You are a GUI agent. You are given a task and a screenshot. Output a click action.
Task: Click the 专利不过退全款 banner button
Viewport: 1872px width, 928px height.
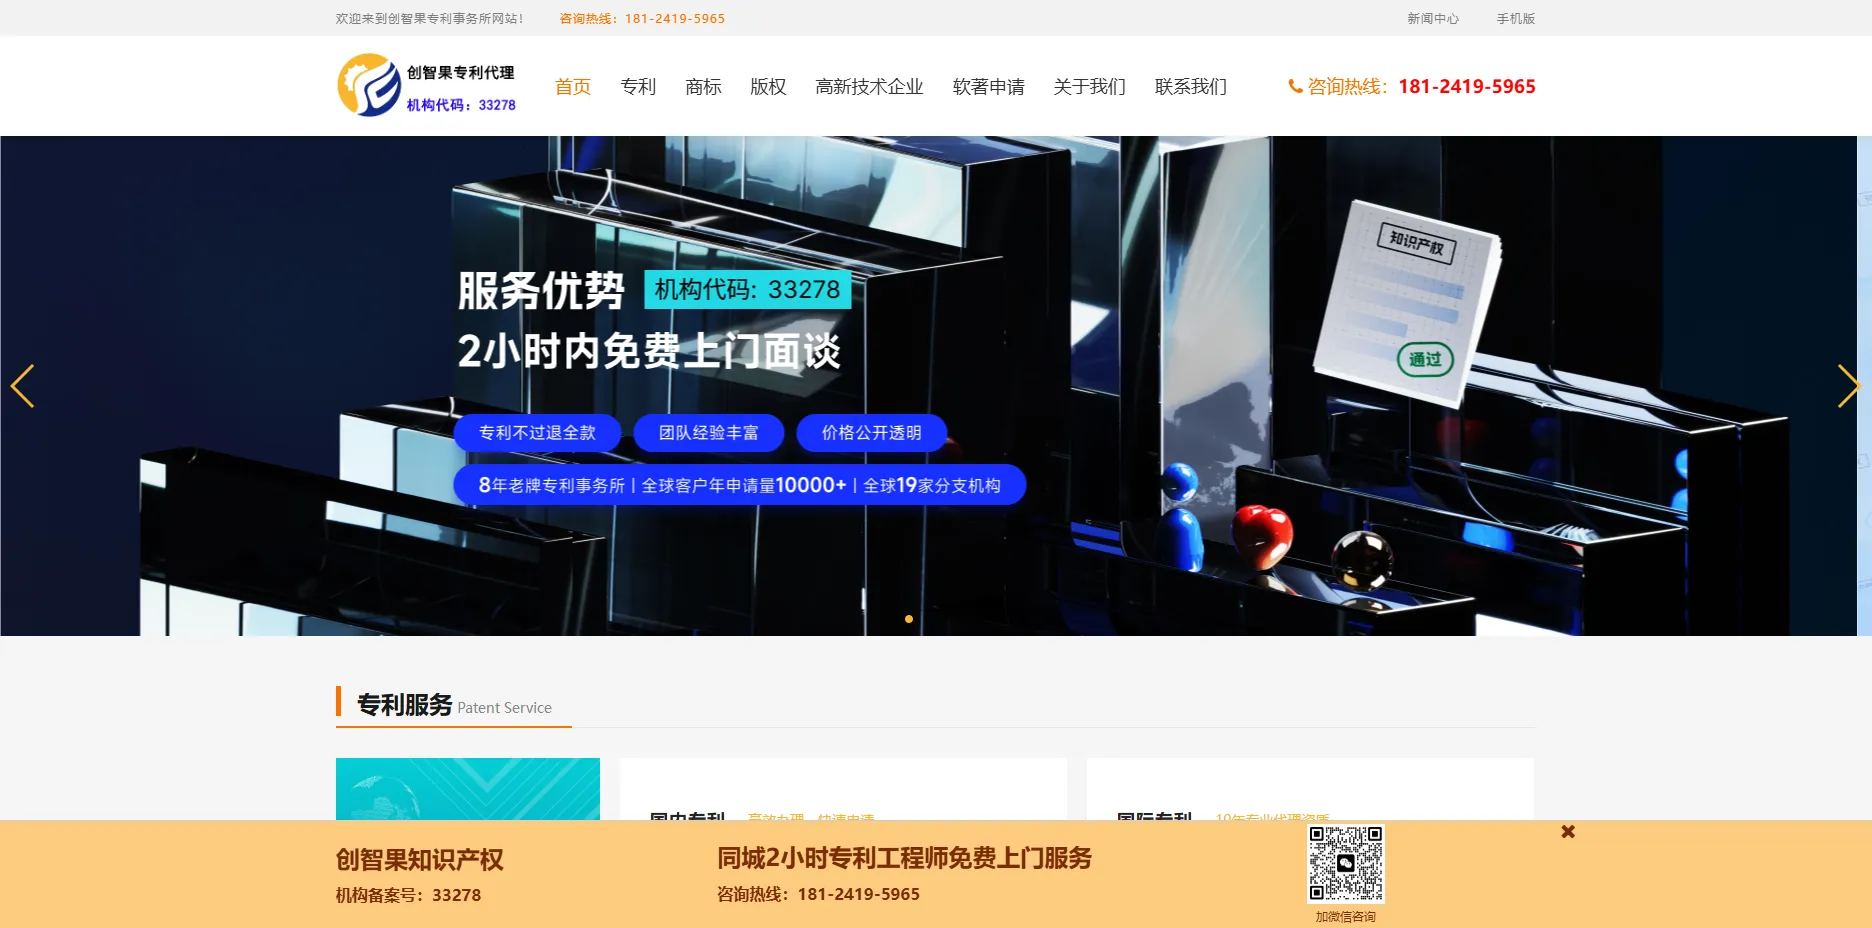537,433
